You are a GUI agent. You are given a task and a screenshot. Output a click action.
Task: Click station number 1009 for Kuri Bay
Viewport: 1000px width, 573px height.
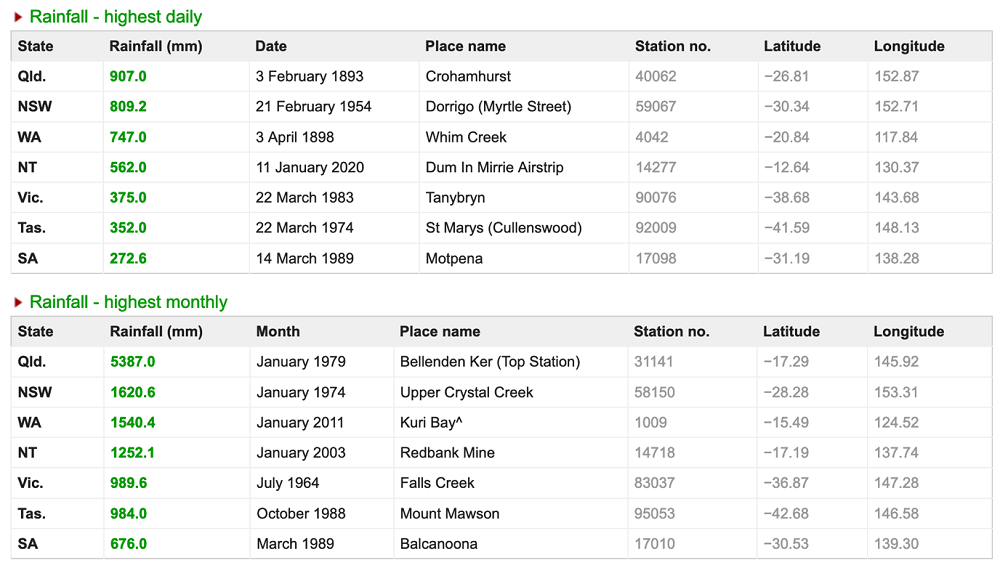click(650, 422)
